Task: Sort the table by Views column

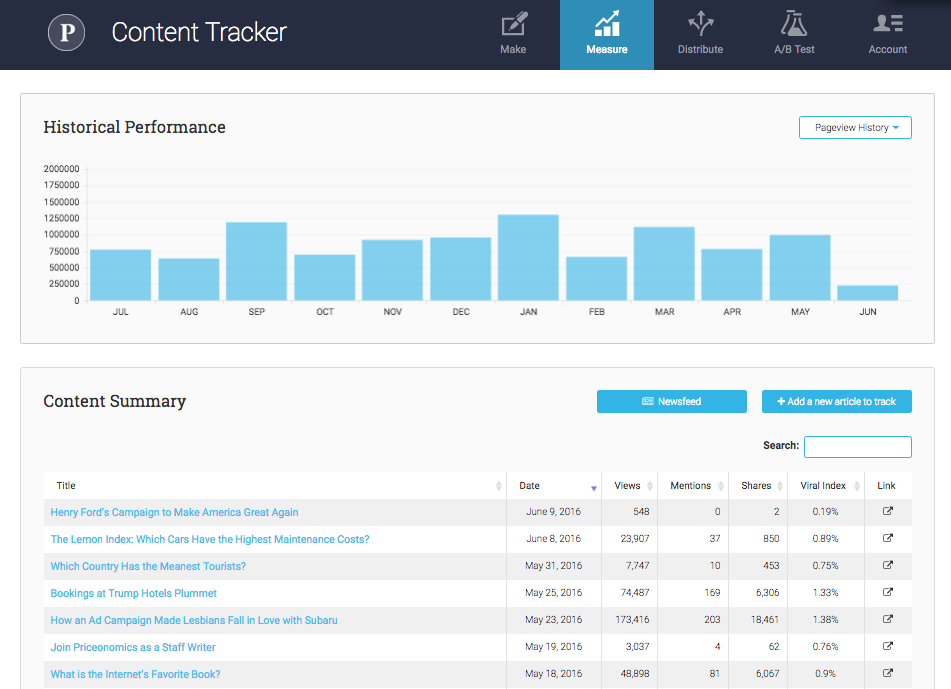Action: [x=628, y=485]
